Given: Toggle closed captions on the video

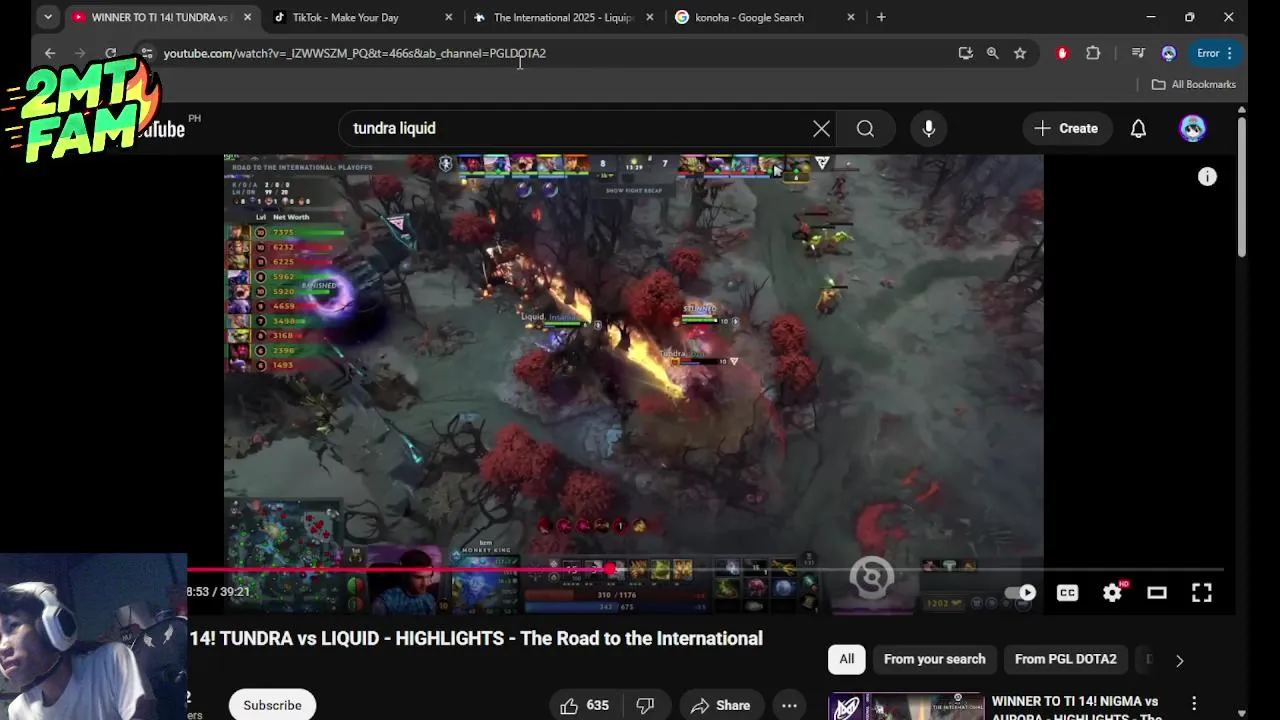Looking at the screenshot, I should 1068,593.
